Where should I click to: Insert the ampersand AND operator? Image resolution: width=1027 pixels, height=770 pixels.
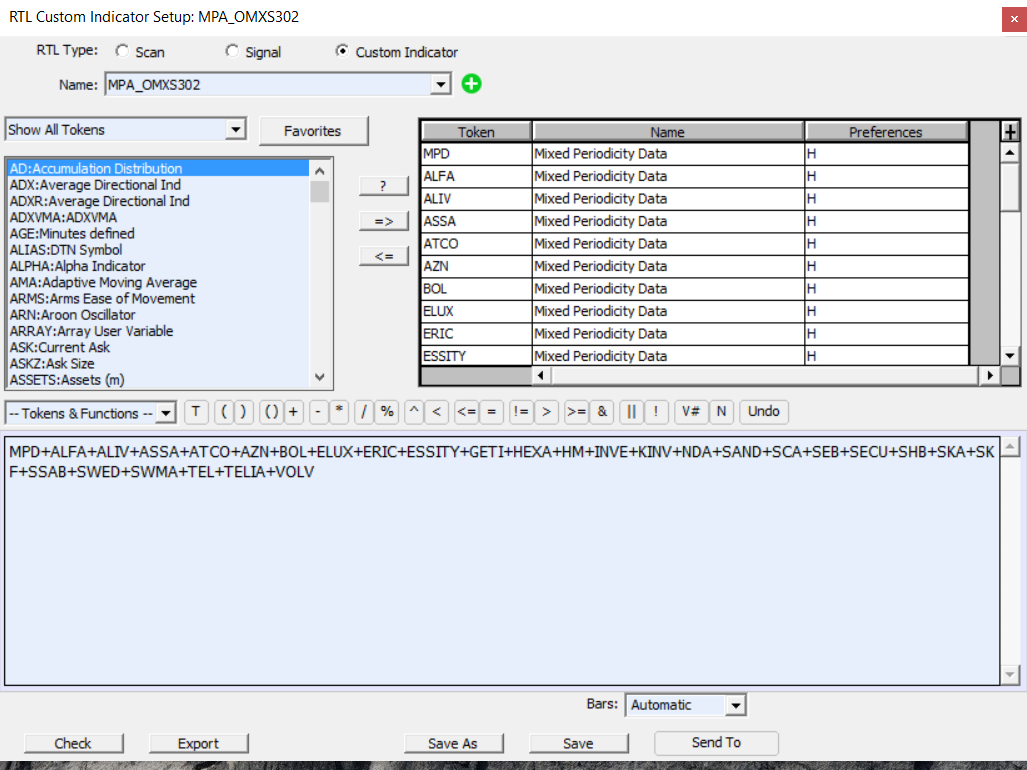[x=602, y=412]
